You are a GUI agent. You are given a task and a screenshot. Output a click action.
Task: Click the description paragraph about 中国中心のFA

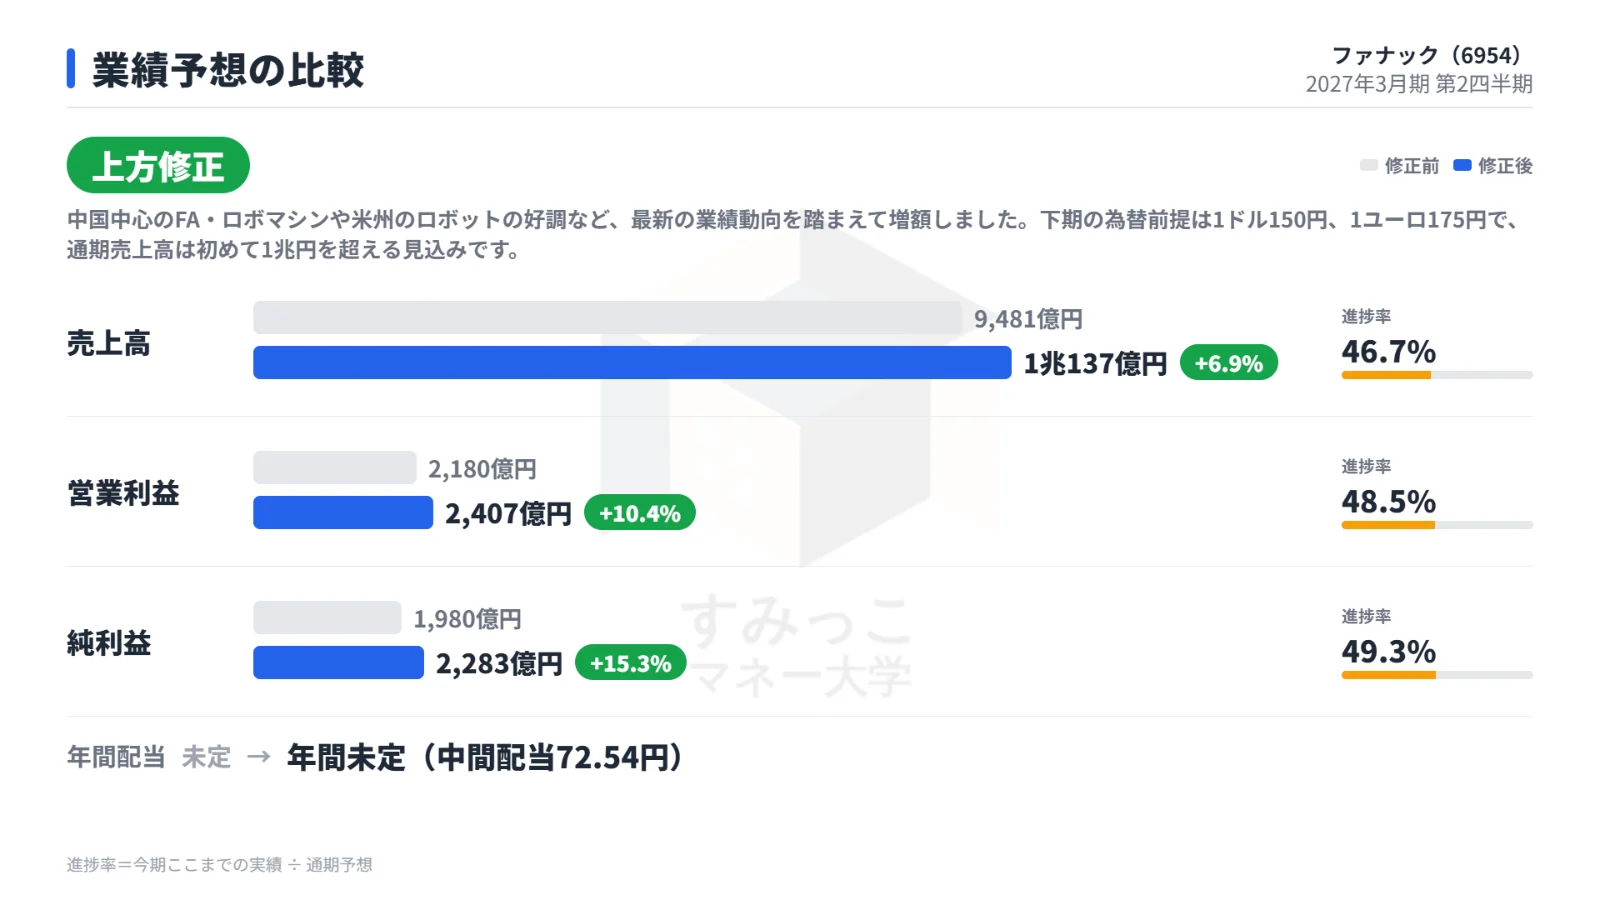tap(795, 234)
